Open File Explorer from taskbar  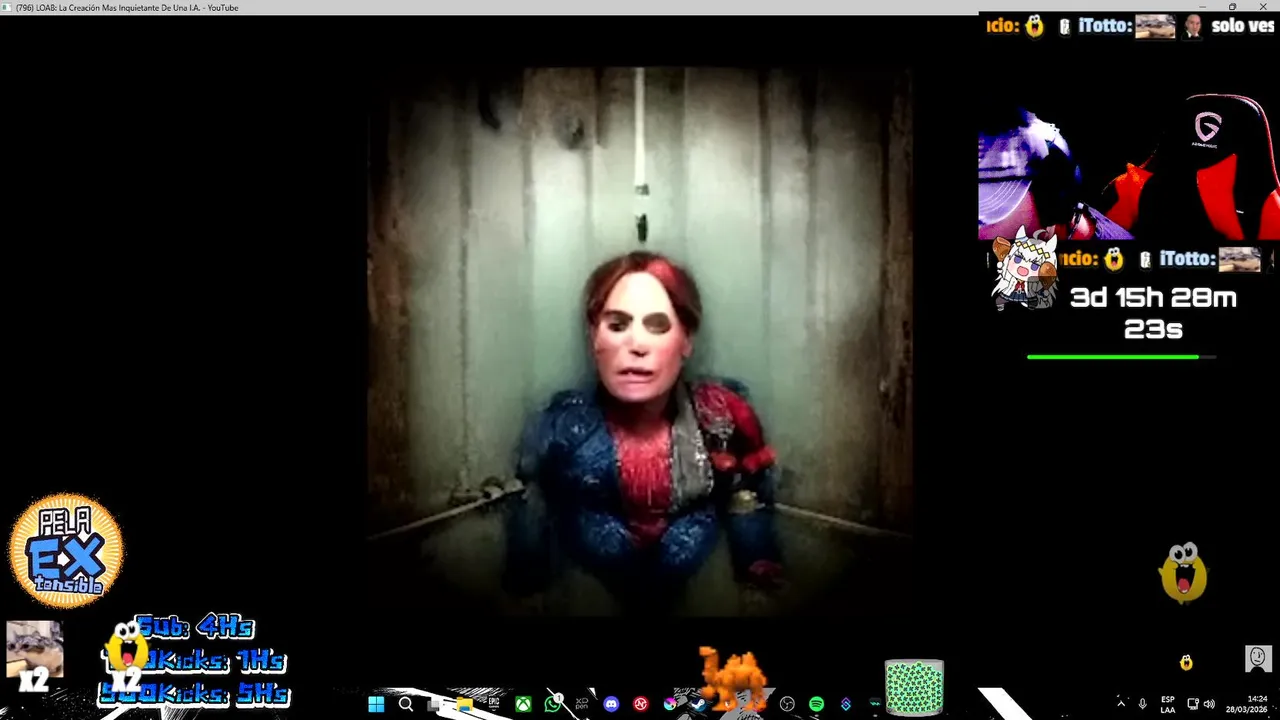[x=464, y=704]
